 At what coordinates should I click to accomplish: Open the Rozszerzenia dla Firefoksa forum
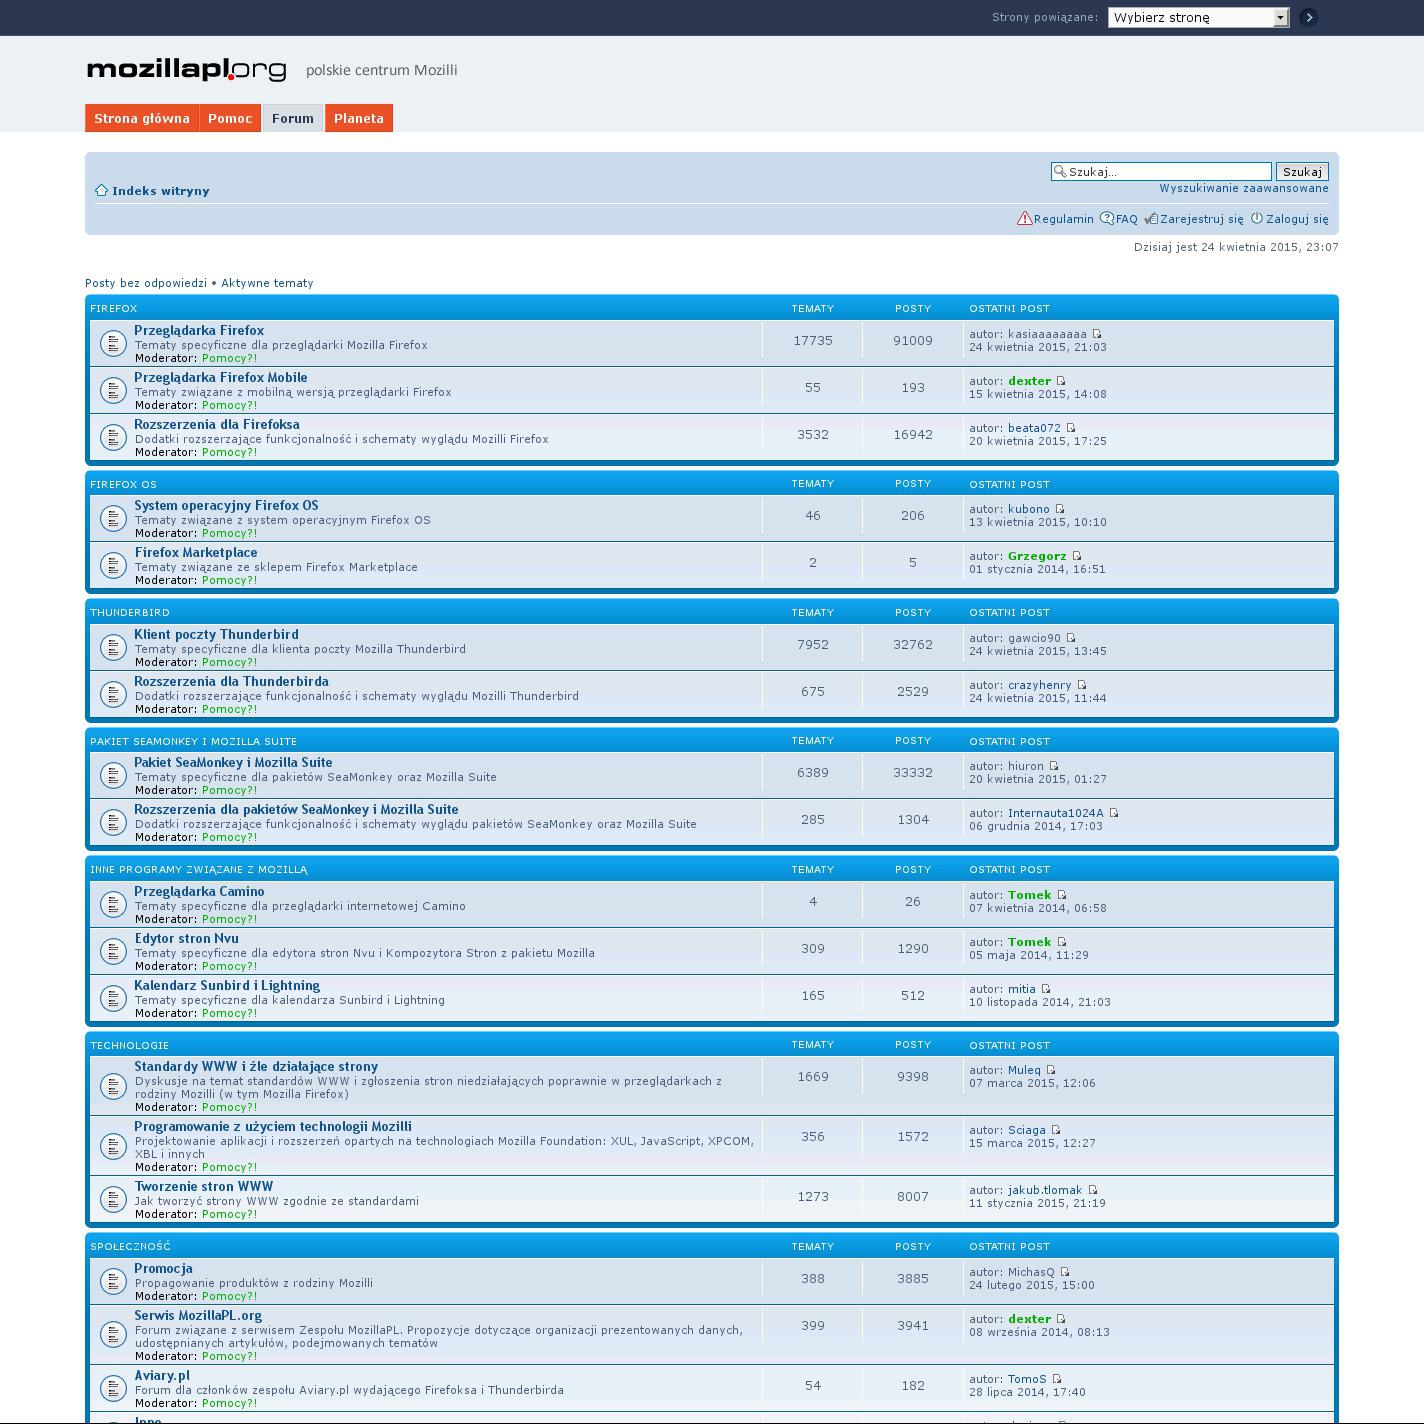[217, 424]
